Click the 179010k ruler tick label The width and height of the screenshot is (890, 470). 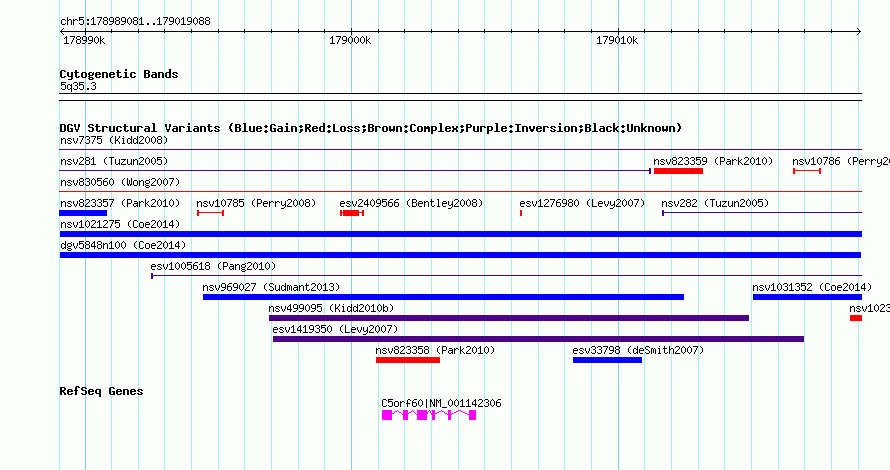pos(617,40)
